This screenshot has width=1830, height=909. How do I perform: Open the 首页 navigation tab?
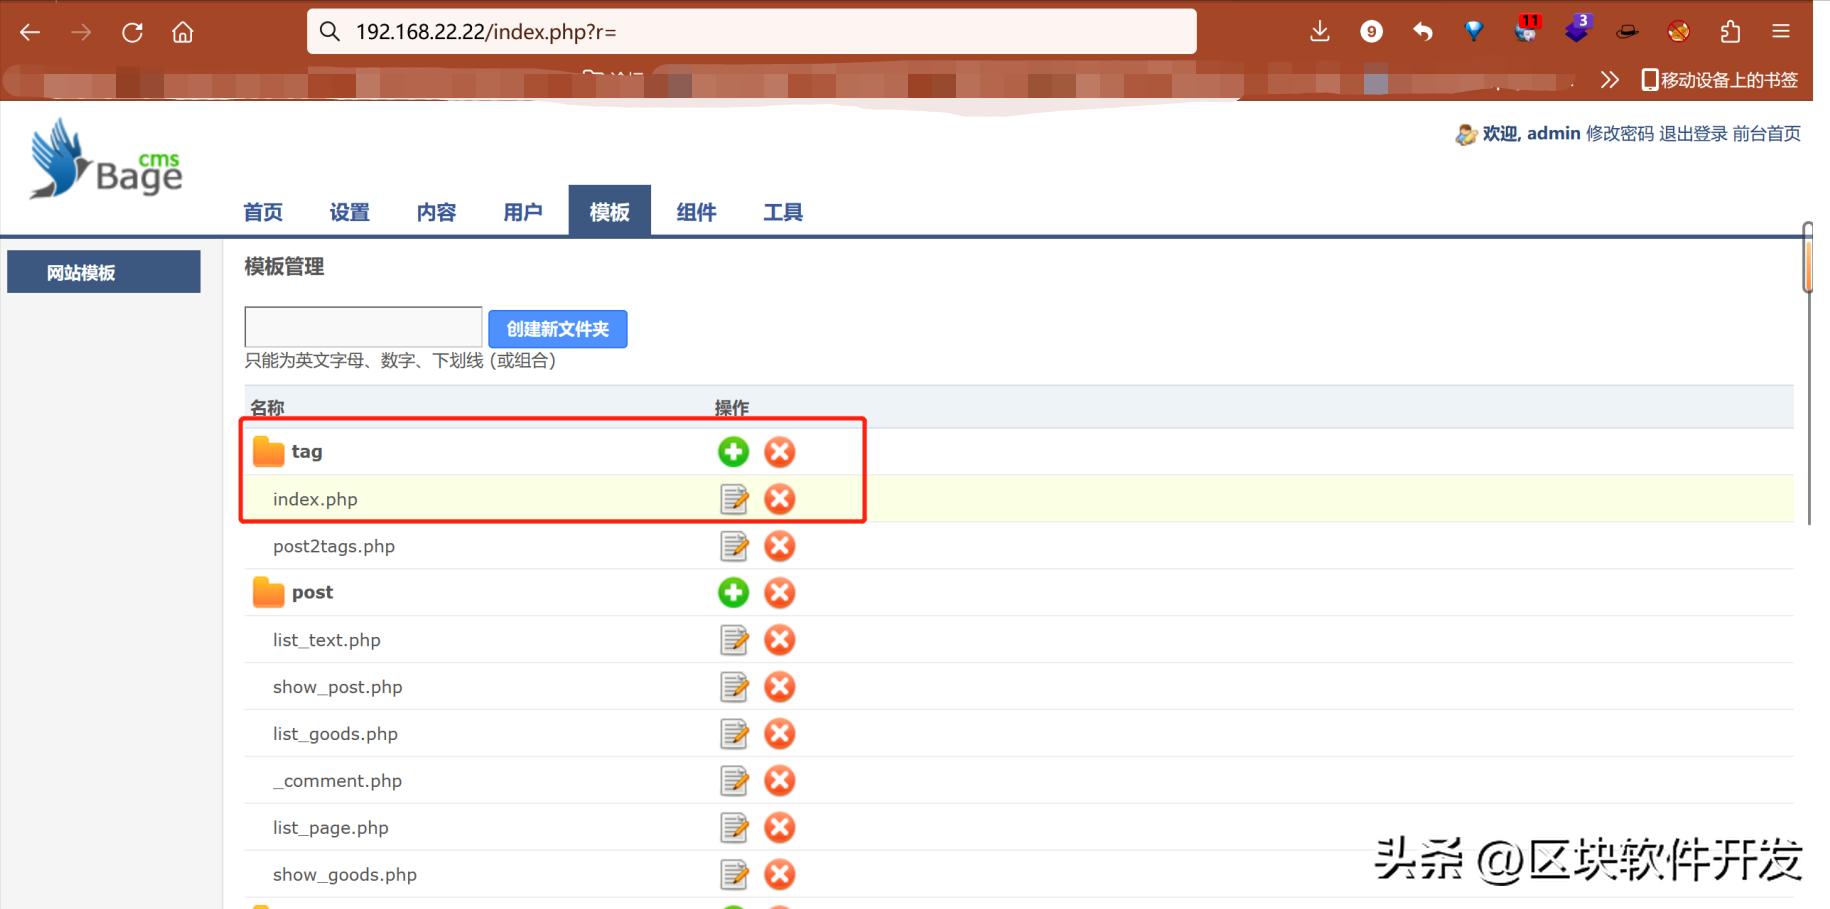(263, 212)
